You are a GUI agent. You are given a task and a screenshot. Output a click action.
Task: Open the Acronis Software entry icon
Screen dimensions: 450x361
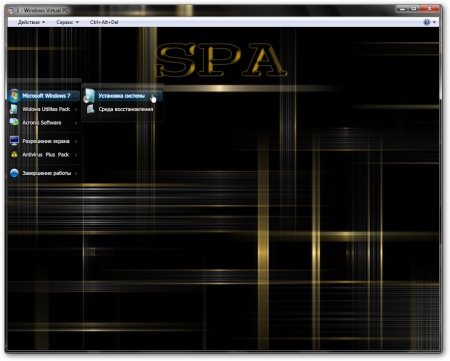click(x=14, y=122)
